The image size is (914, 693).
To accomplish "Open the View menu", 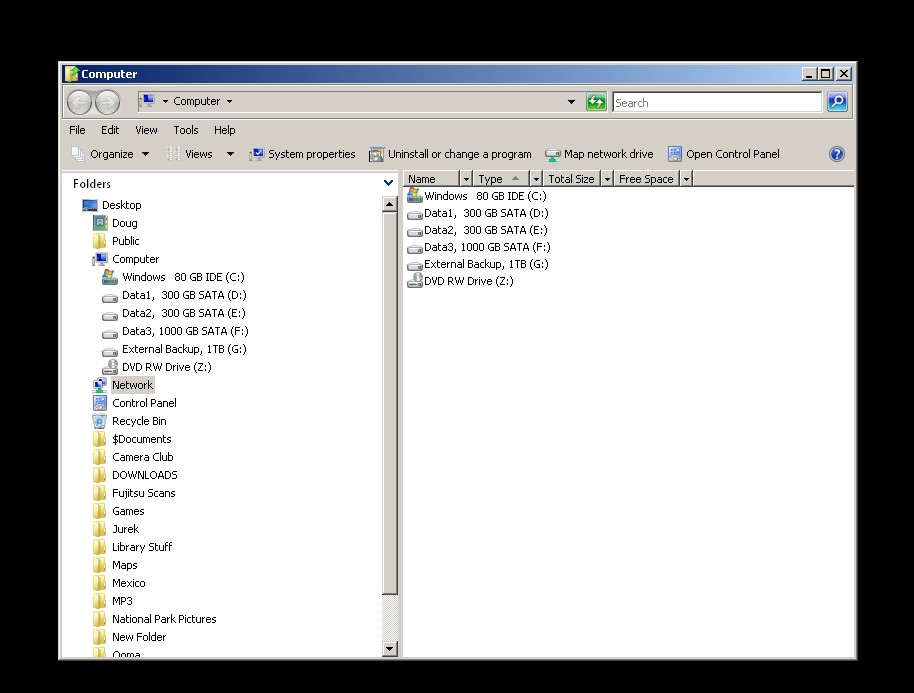I will click(x=146, y=130).
